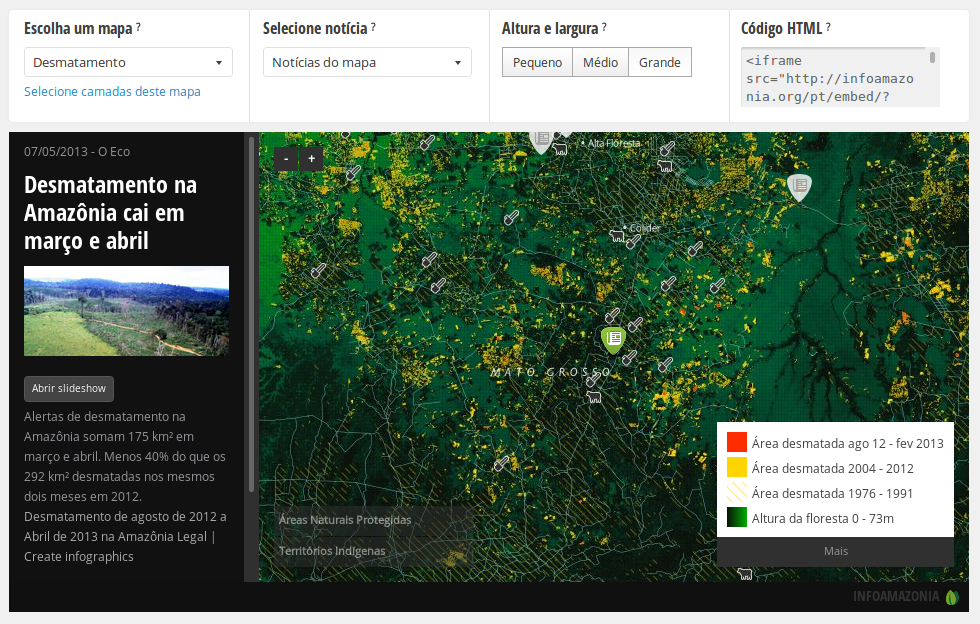Click the news sidebar scrollbar
Screen dimensions: 980x624
251,315
